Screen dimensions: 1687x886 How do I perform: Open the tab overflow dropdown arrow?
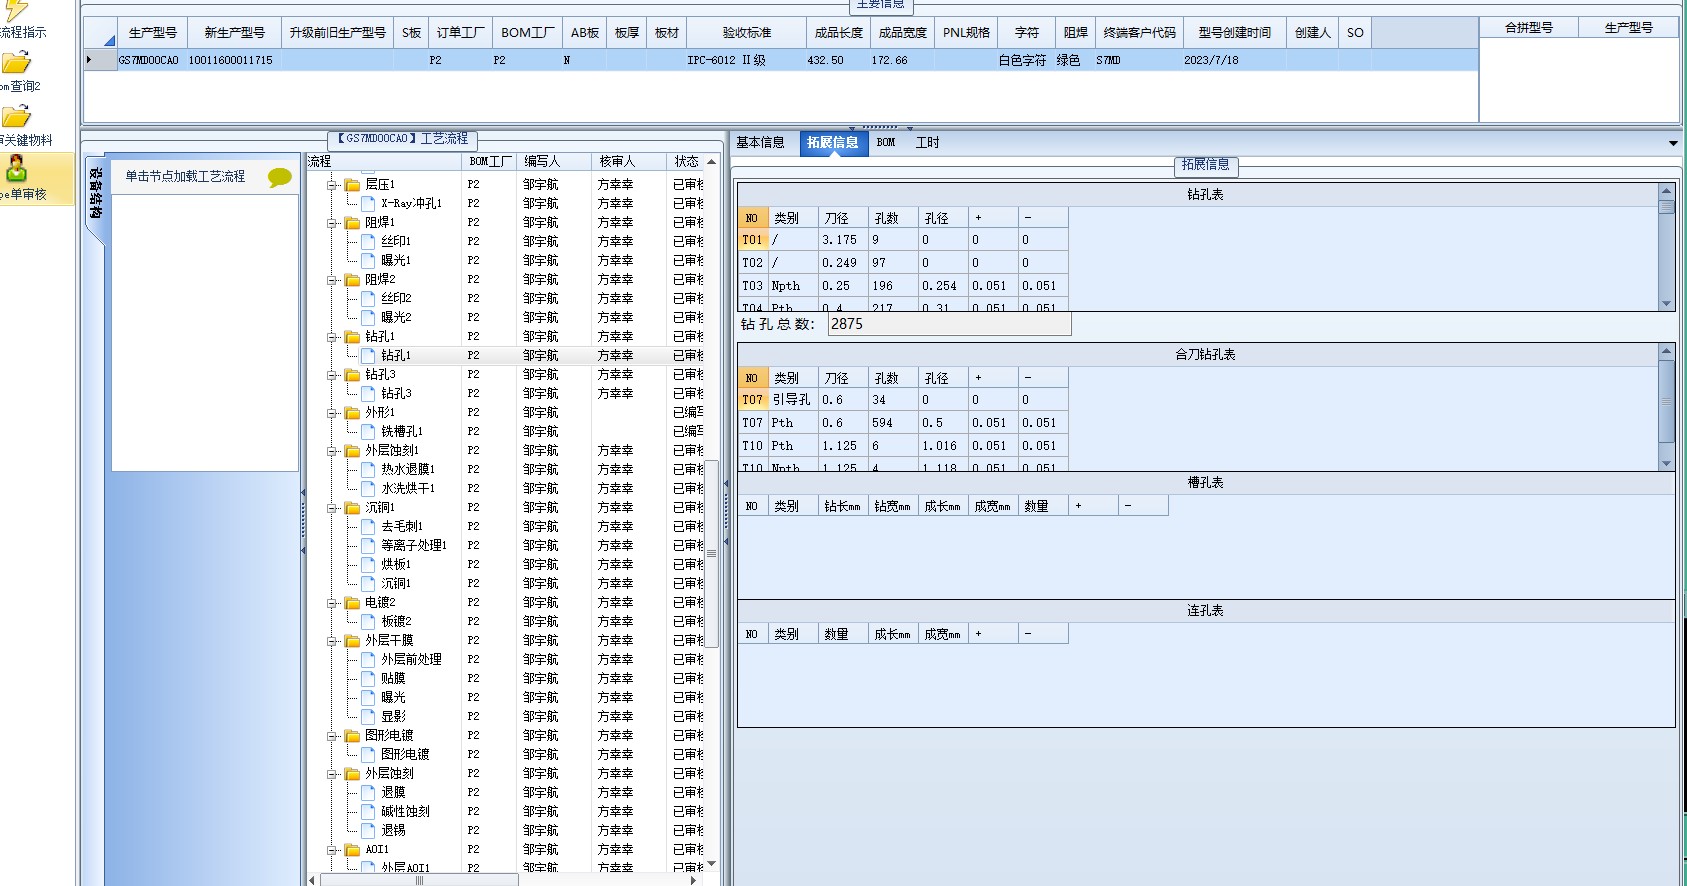coord(1673,143)
